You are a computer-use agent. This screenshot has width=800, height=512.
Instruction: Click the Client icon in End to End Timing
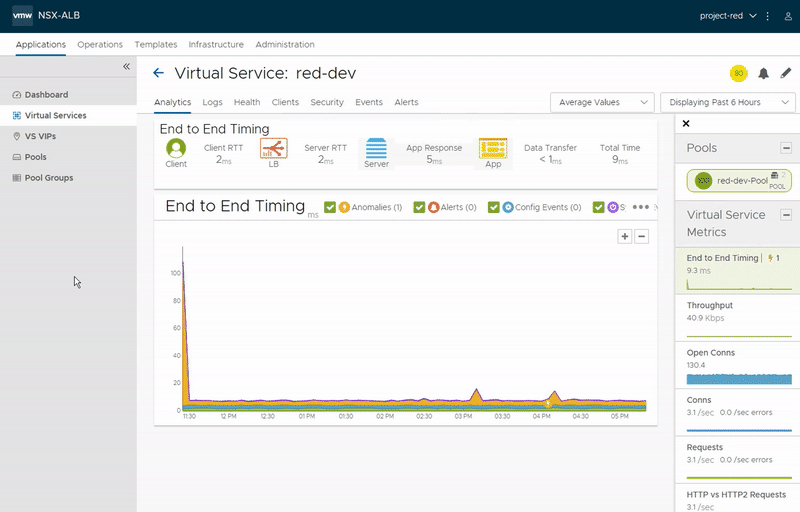point(176,148)
